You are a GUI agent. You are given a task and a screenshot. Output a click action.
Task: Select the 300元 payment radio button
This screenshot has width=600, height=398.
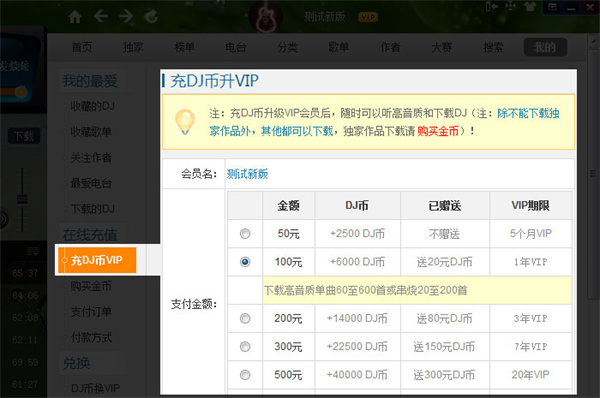point(245,347)
